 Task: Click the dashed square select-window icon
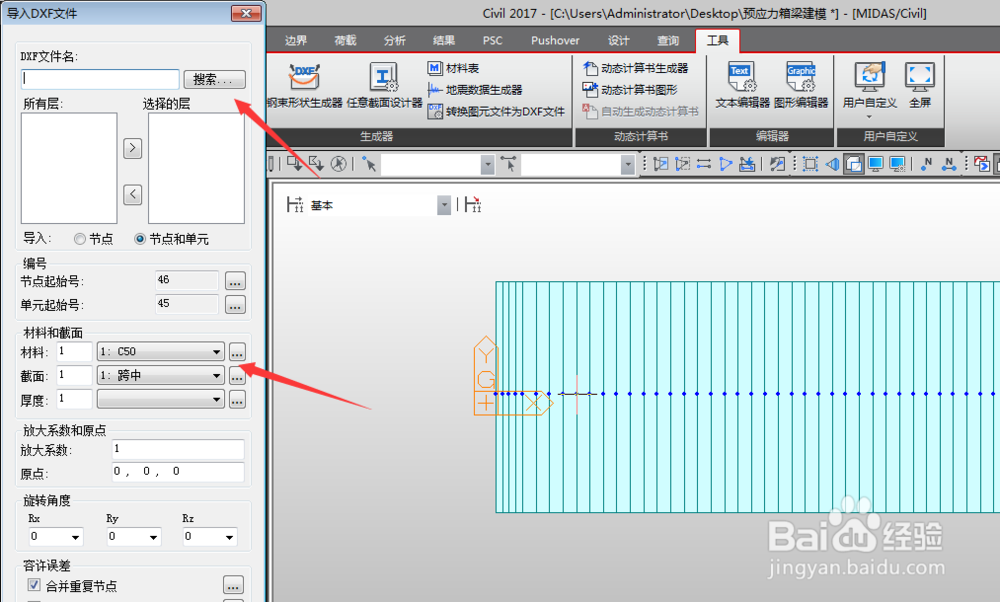coord(811,165)
